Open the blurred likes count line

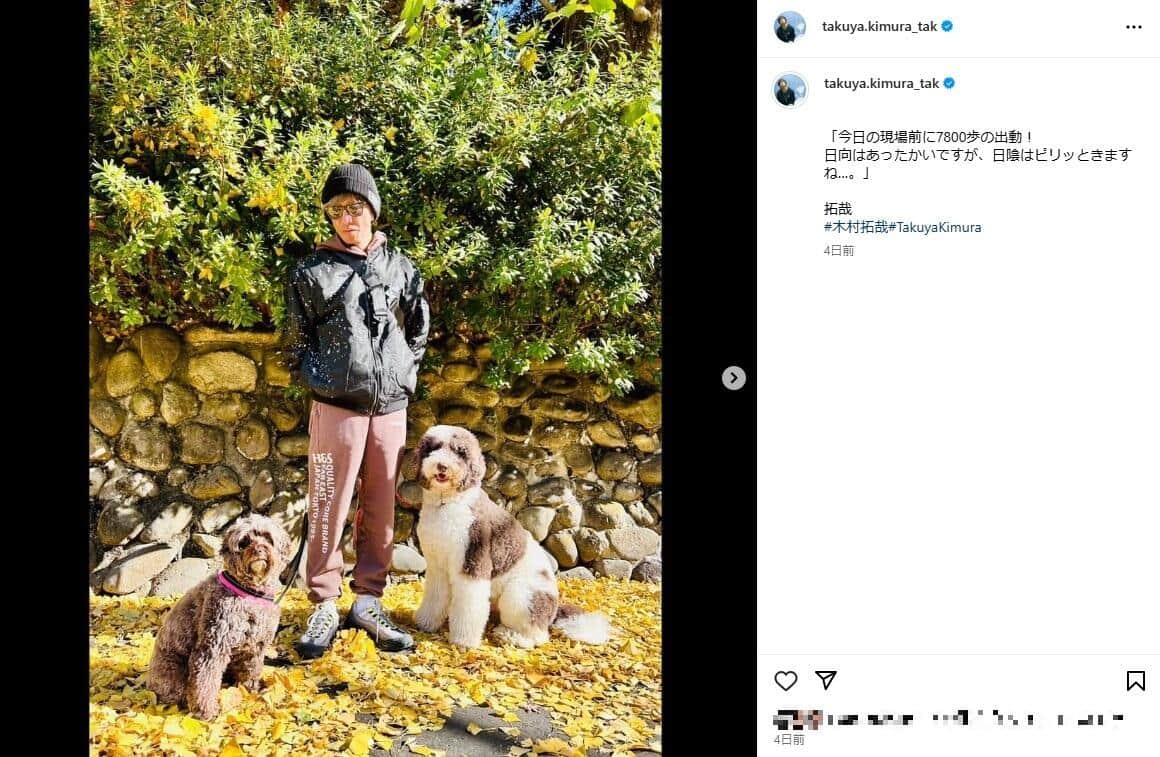948,719
